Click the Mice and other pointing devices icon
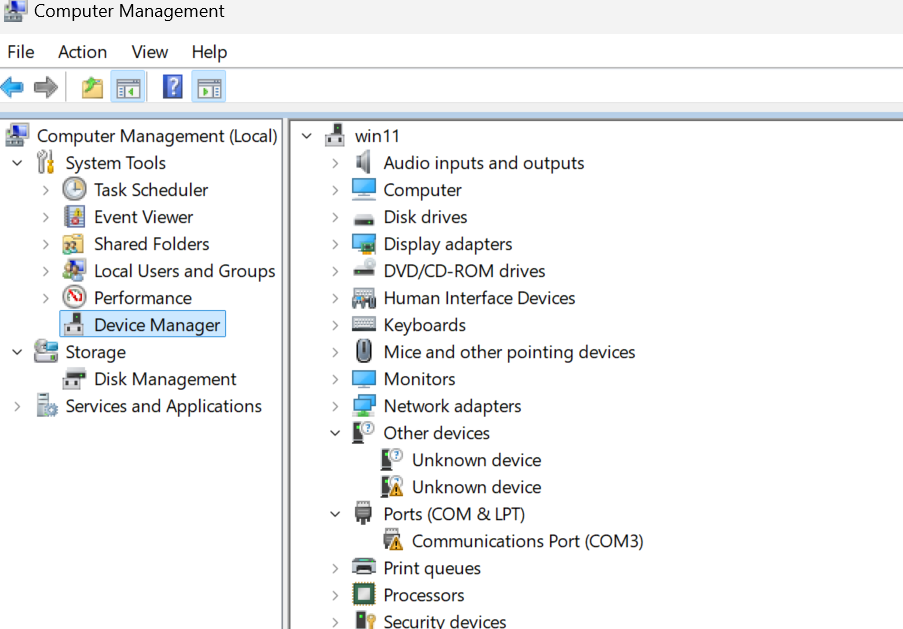Image resolution: width=903 pixels, height=629 pixels. (x=364, y=351)
